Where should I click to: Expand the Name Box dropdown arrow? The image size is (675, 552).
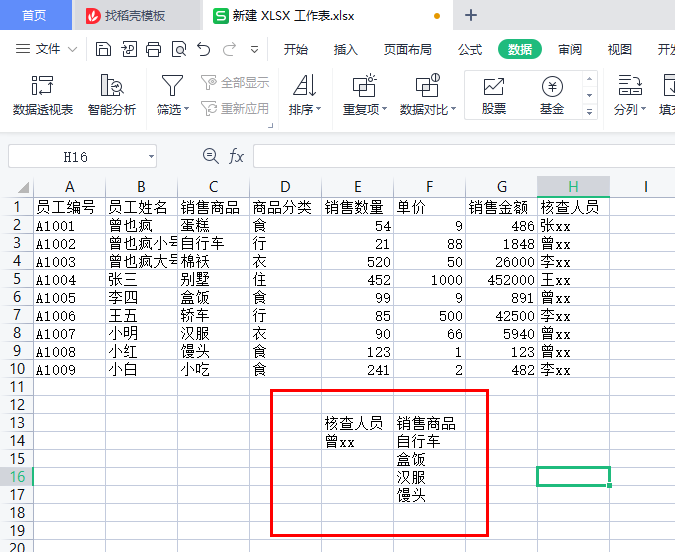pos(151,157)
